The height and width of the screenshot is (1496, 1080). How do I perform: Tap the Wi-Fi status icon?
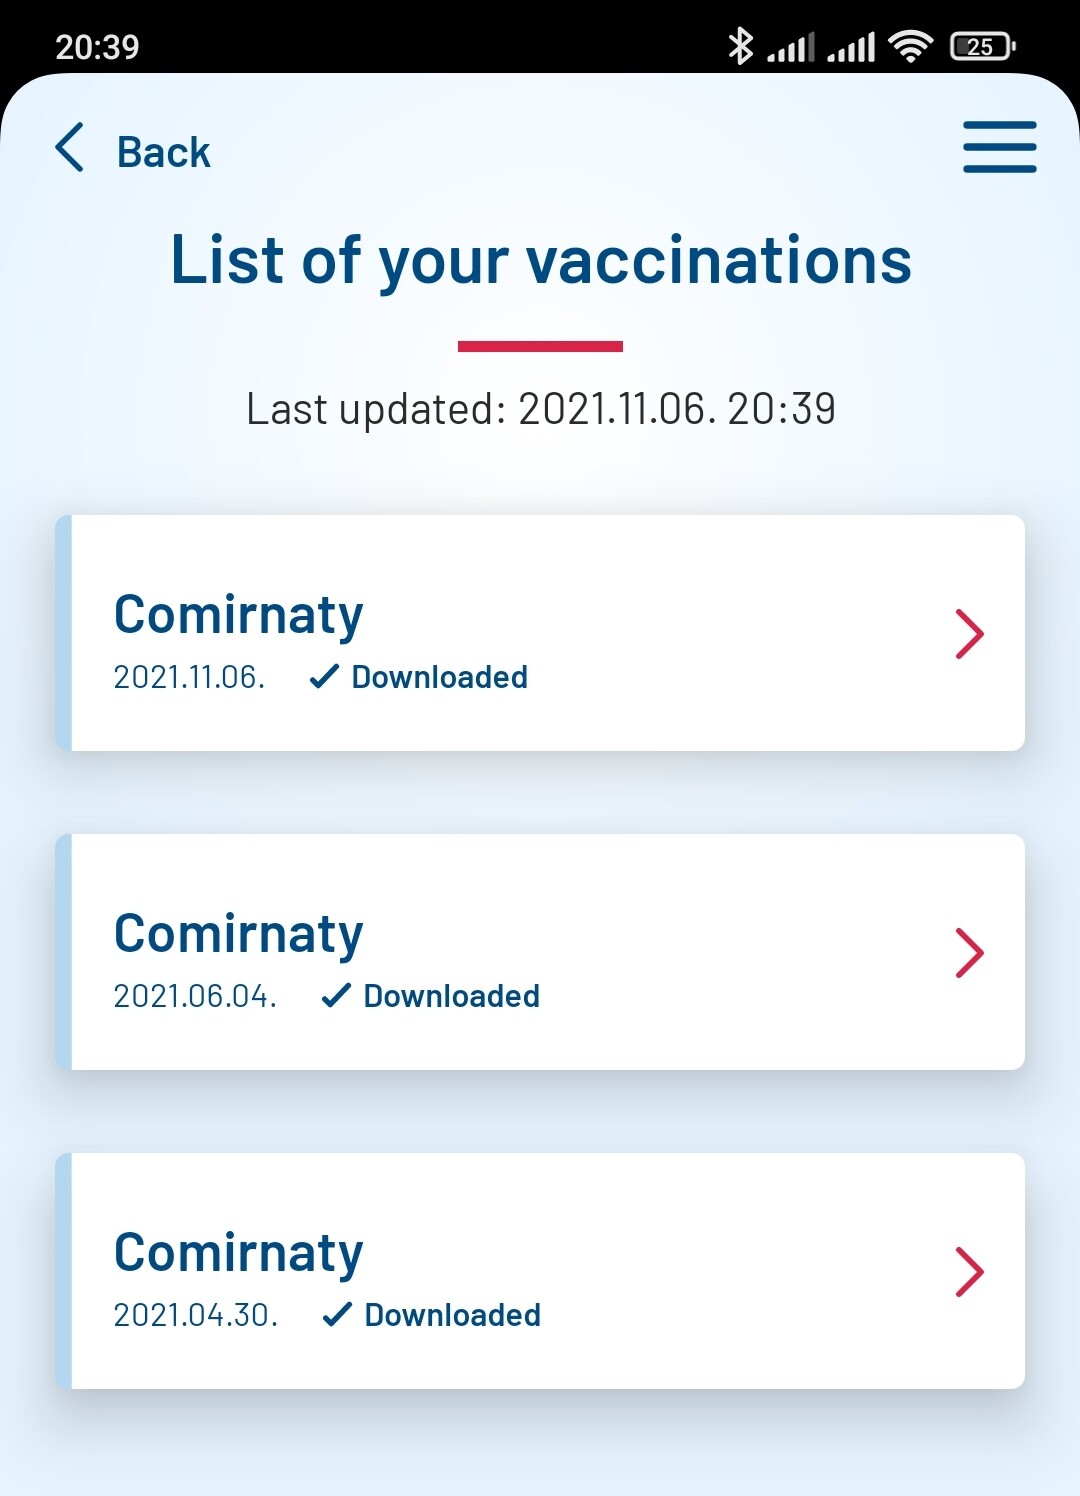click(x=910, y=46)
